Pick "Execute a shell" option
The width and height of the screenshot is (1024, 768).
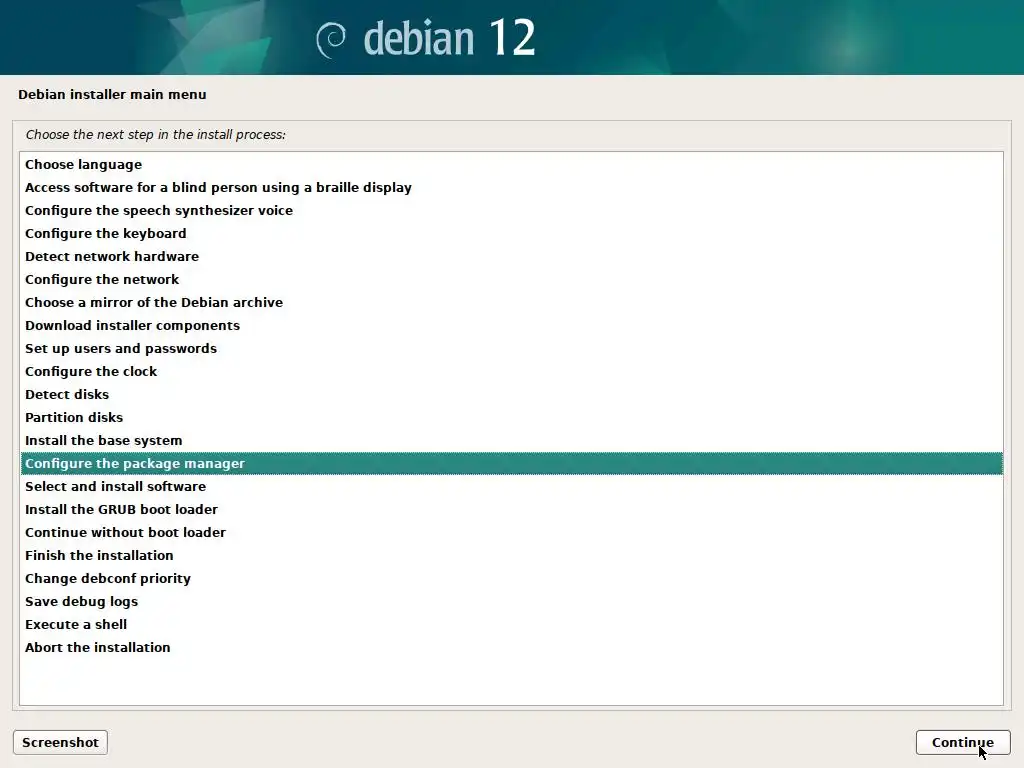click(511, 624)
